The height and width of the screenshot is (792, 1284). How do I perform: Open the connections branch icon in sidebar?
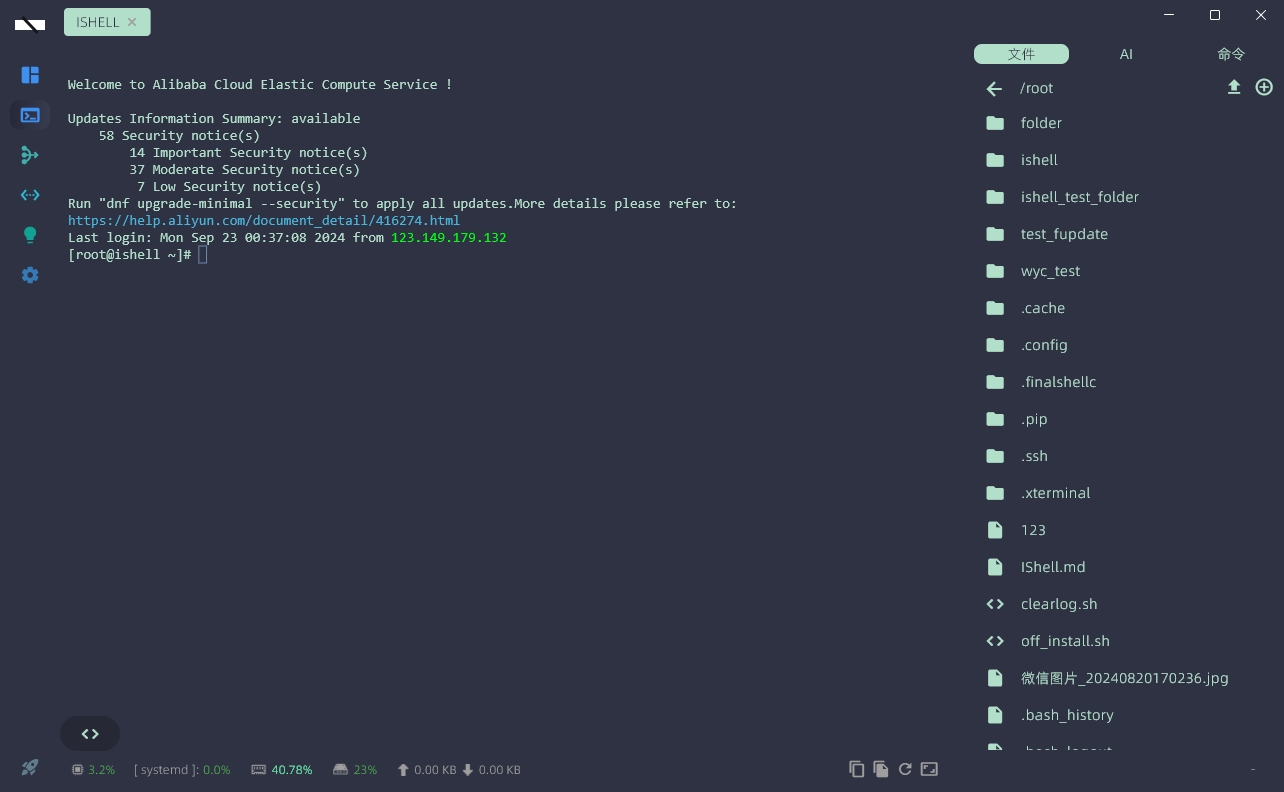click(x=30, y=155)
